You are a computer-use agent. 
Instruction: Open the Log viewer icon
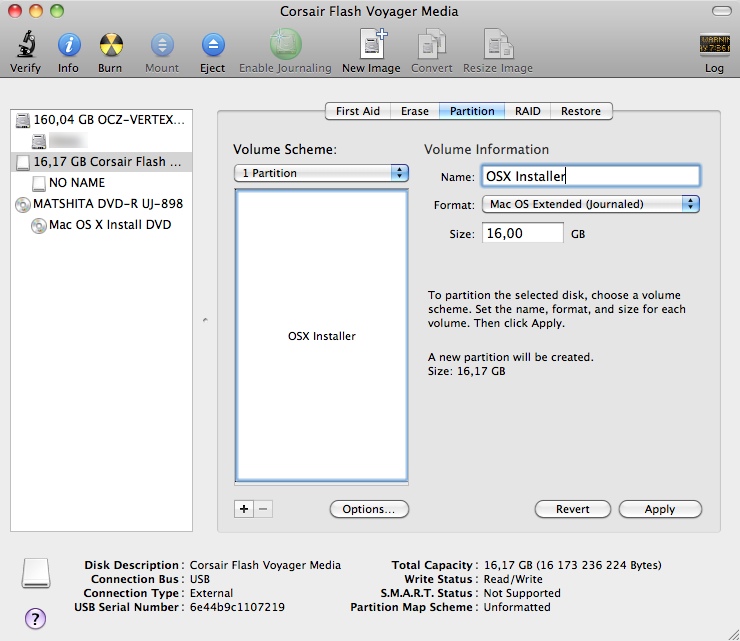[715, 45]
